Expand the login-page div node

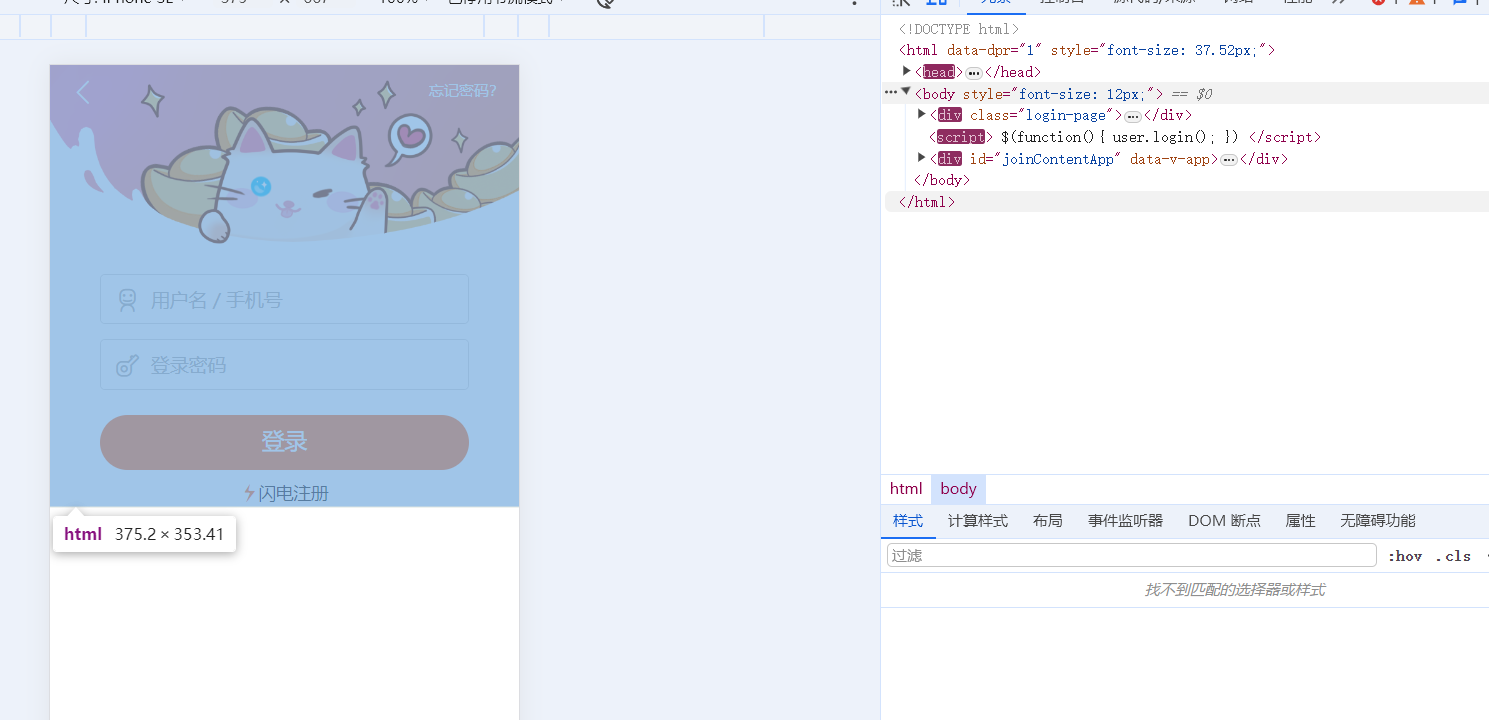922,114
